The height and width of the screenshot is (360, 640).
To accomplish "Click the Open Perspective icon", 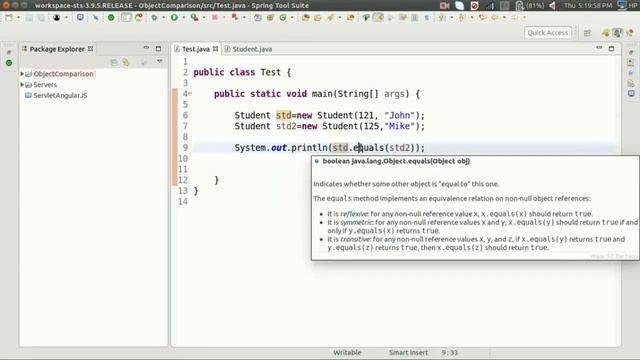I will click(x=587, y=33).
